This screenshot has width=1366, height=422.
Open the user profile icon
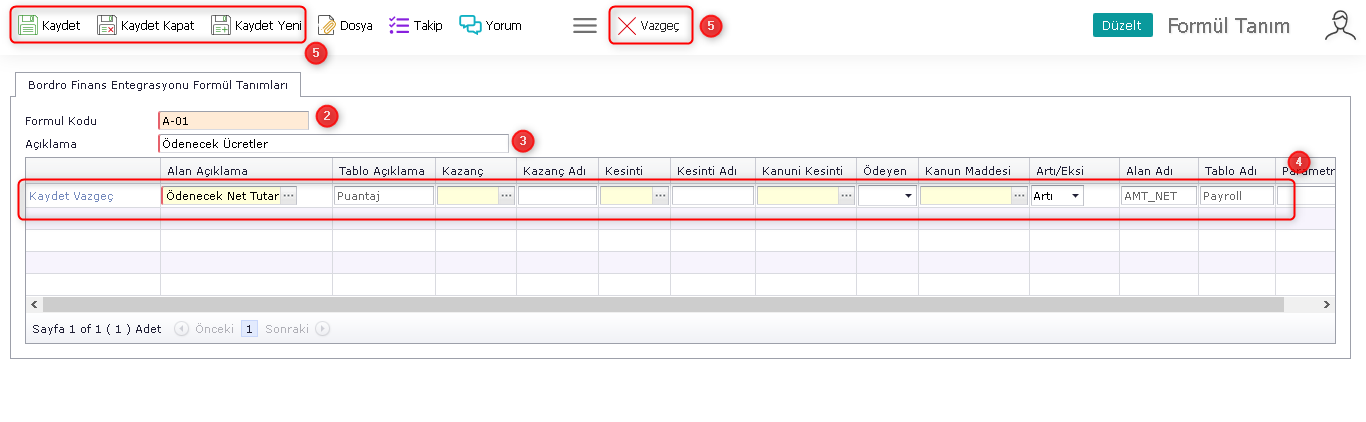click(x=1339, y=26)
